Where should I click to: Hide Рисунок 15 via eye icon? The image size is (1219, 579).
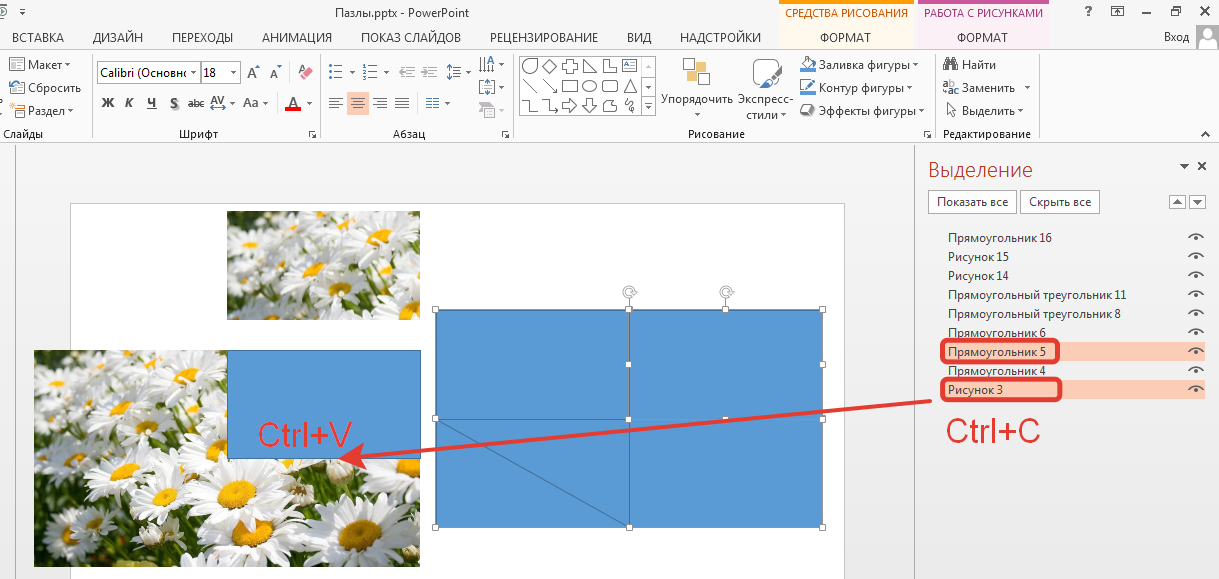pos(1195,257)
